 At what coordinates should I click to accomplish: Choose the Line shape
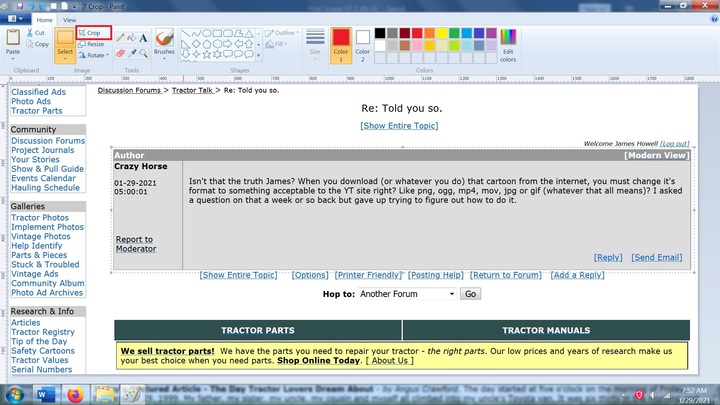coord(186,34)
